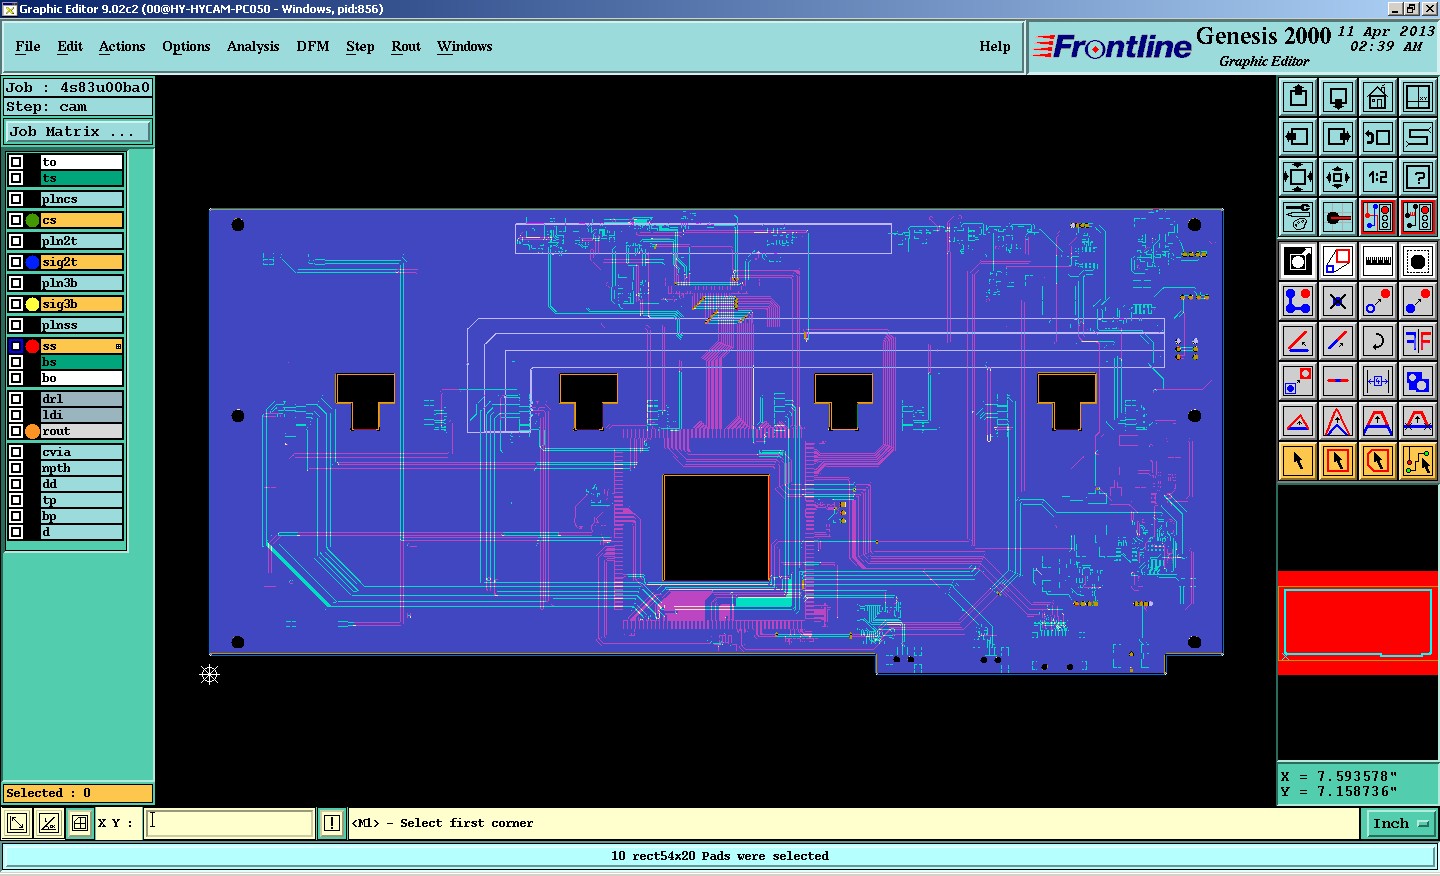Click the Job : 4s83u00ba0 label

click(x=78, y=87)
